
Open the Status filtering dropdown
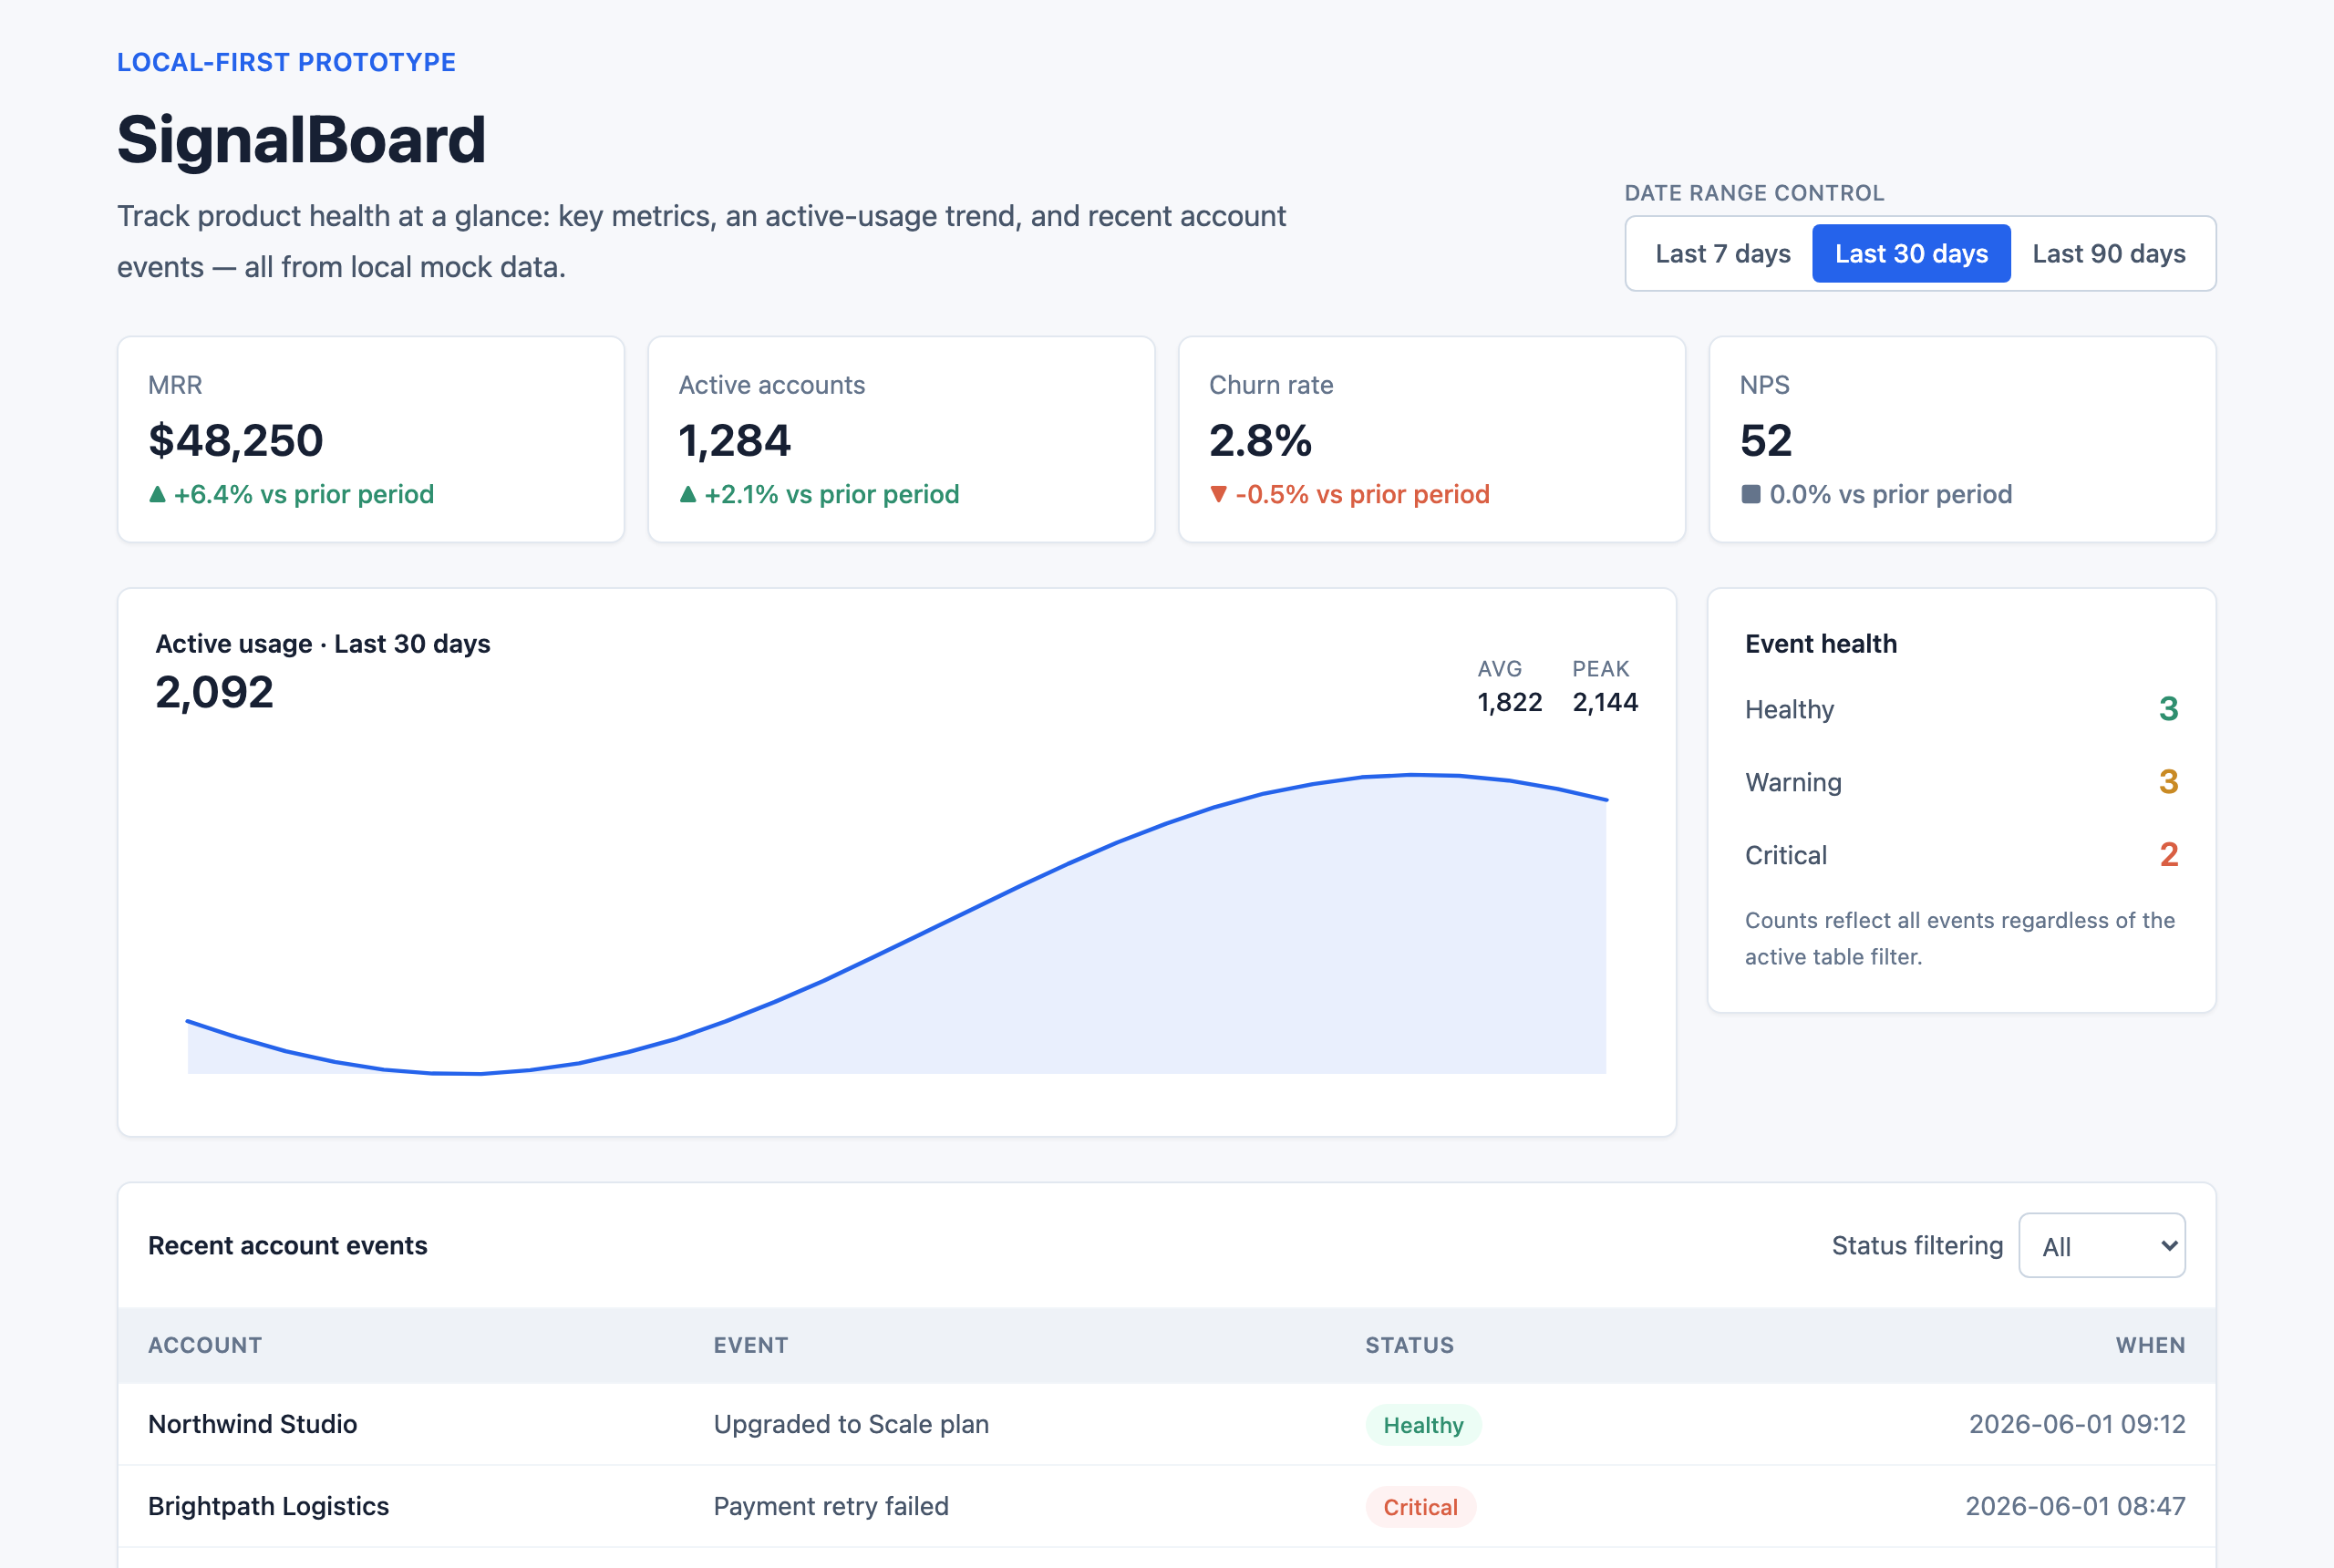[2101, 1245]
